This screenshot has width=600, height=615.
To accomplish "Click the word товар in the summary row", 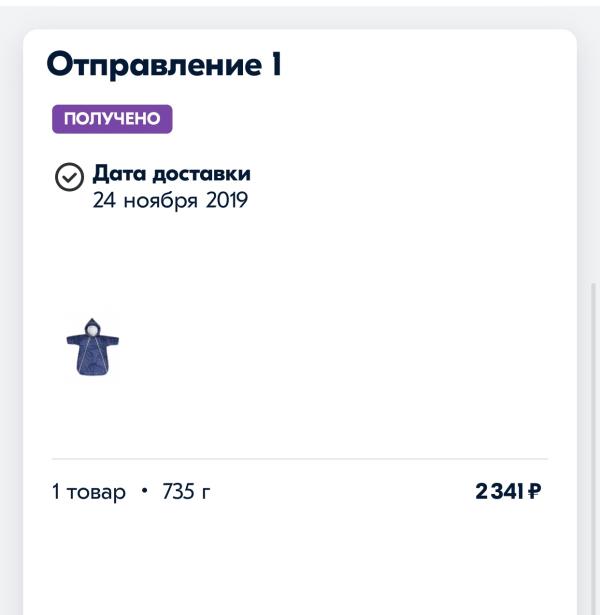I will click(x=96, y=493).
